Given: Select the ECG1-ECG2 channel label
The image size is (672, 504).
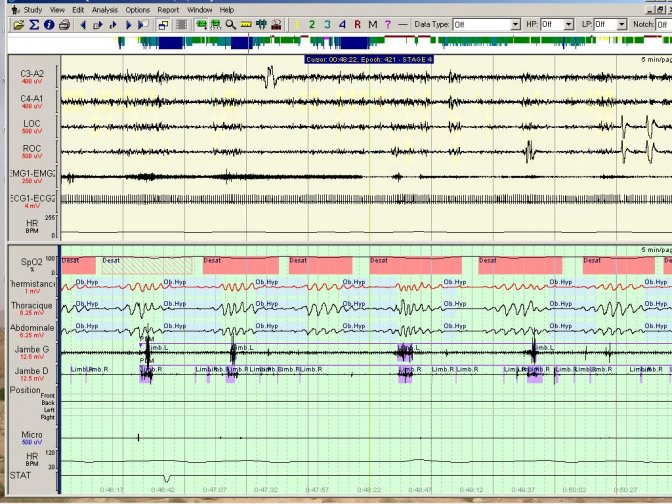Looking at the screenshot, I should 33,198.
